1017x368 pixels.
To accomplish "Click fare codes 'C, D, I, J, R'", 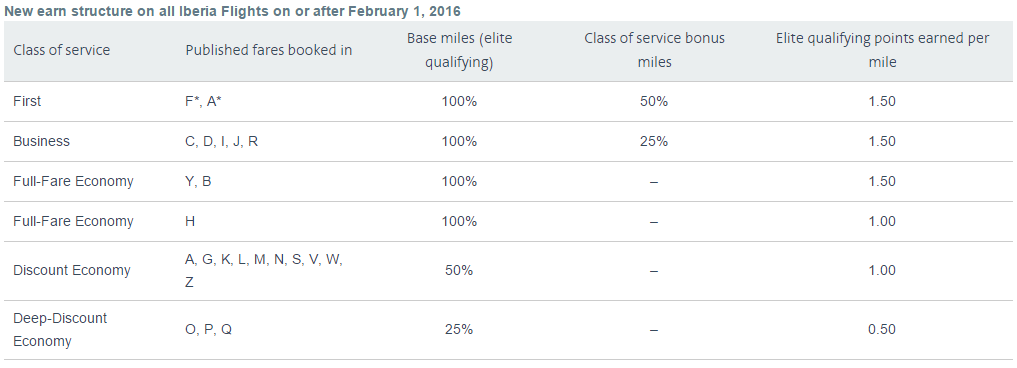I will 221,141.
